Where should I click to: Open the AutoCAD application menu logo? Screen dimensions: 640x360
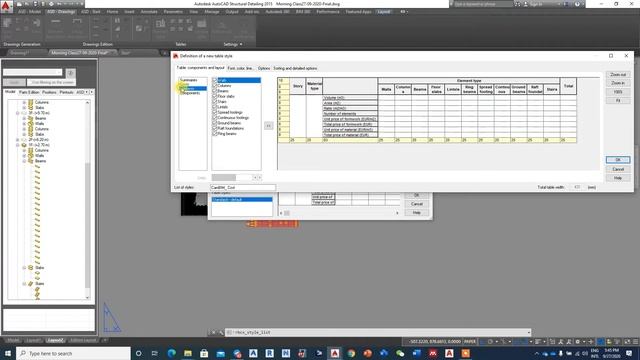(6, 6)
